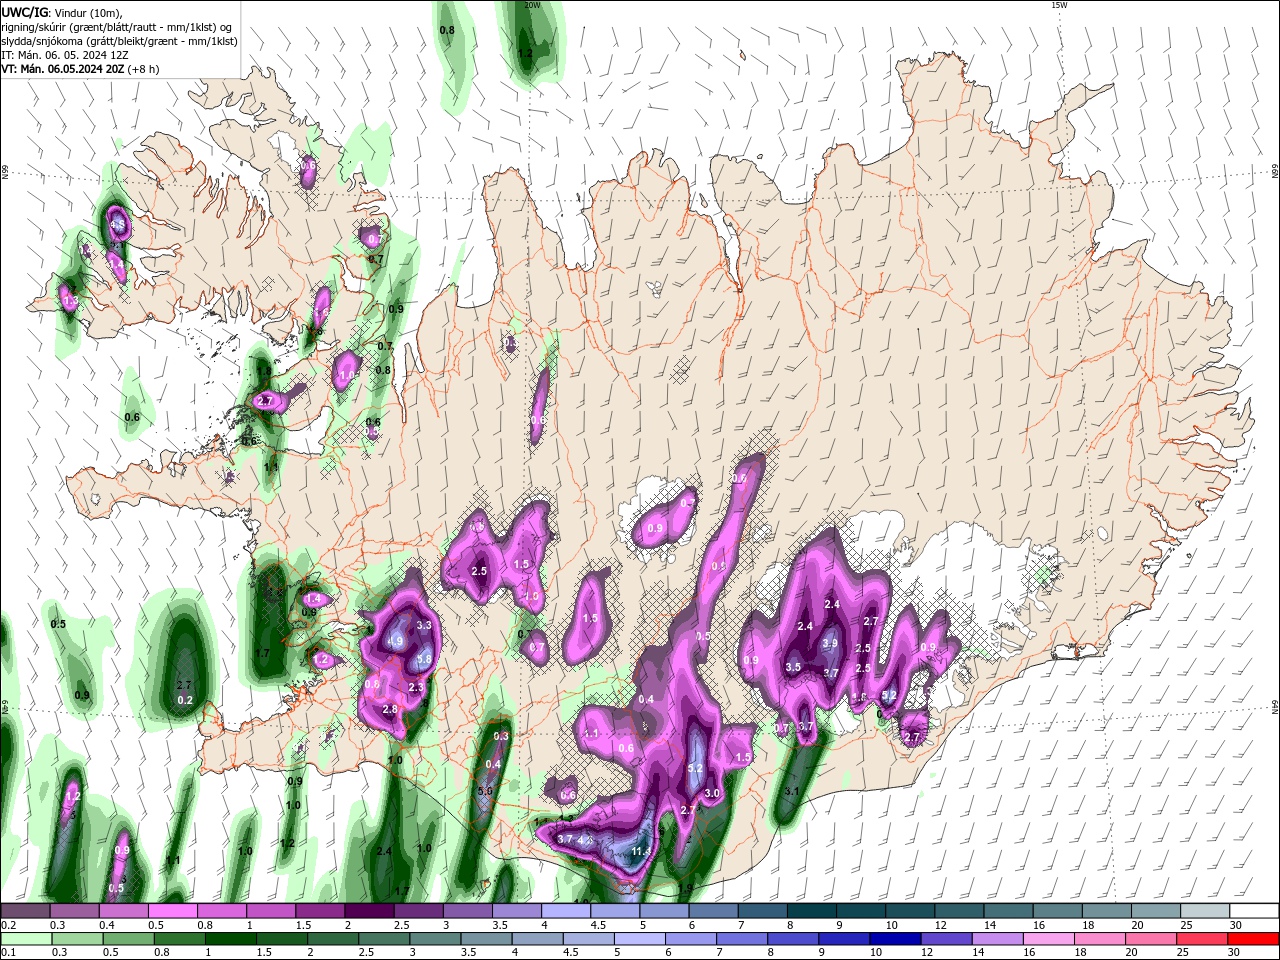
Task: Click the '3.9' snowfall value
Action: pos(830,644)
